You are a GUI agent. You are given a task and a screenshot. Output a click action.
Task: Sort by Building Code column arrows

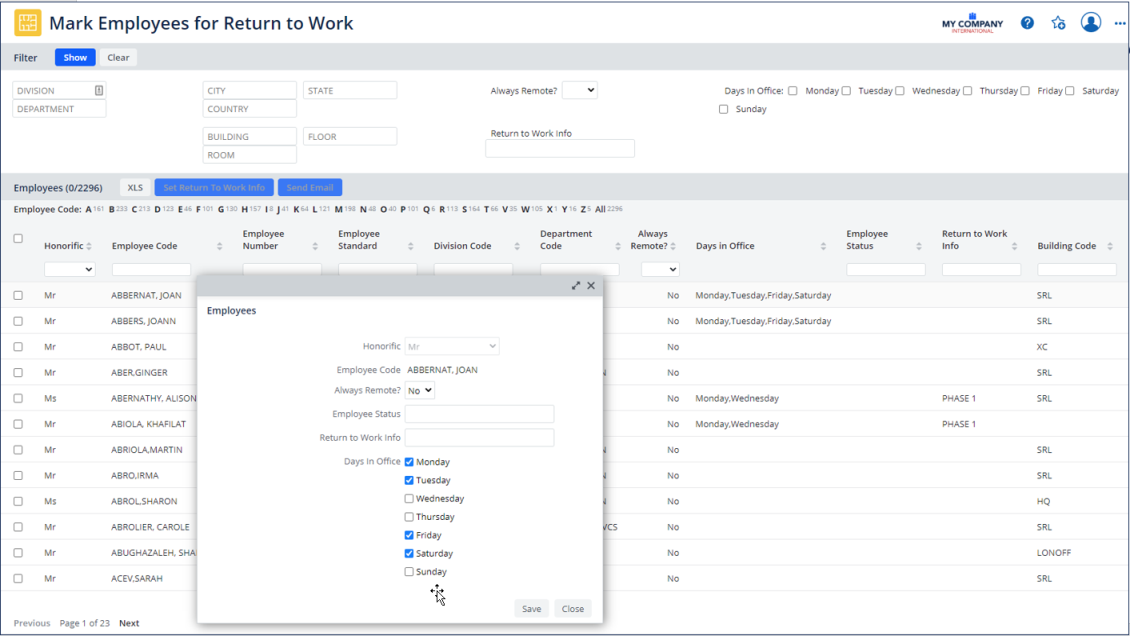pyautogui.click(x=1110, y=246)
